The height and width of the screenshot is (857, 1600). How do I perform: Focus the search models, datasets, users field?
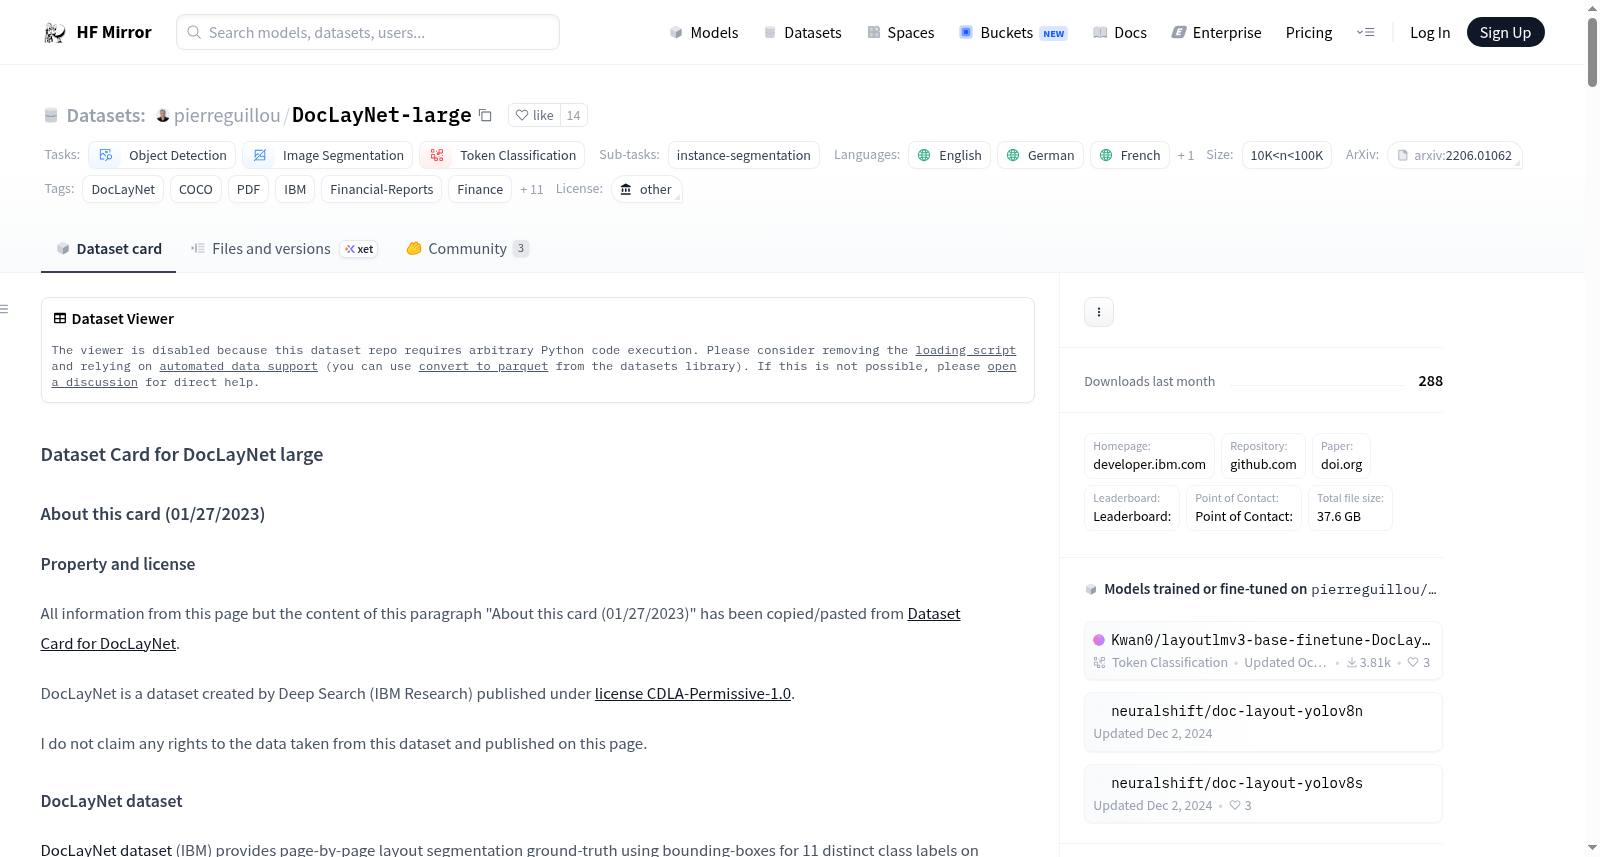click(x=368, y=32)
